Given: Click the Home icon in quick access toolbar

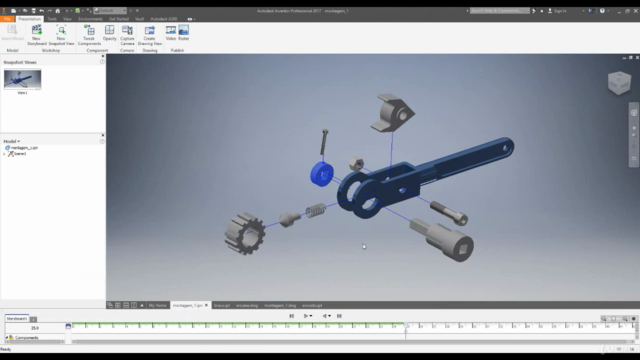Looking at the screenshot, I should click(x=58, y=11).
